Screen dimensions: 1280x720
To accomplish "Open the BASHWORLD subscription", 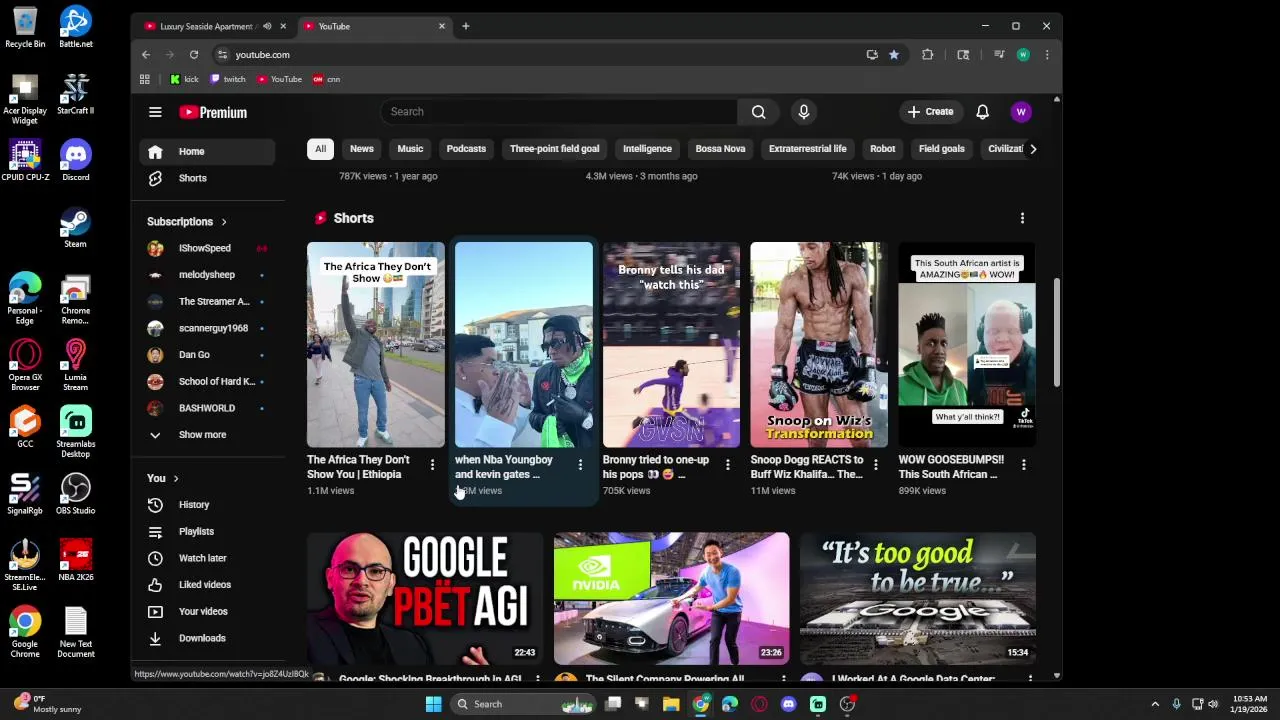I will [207, 408].
